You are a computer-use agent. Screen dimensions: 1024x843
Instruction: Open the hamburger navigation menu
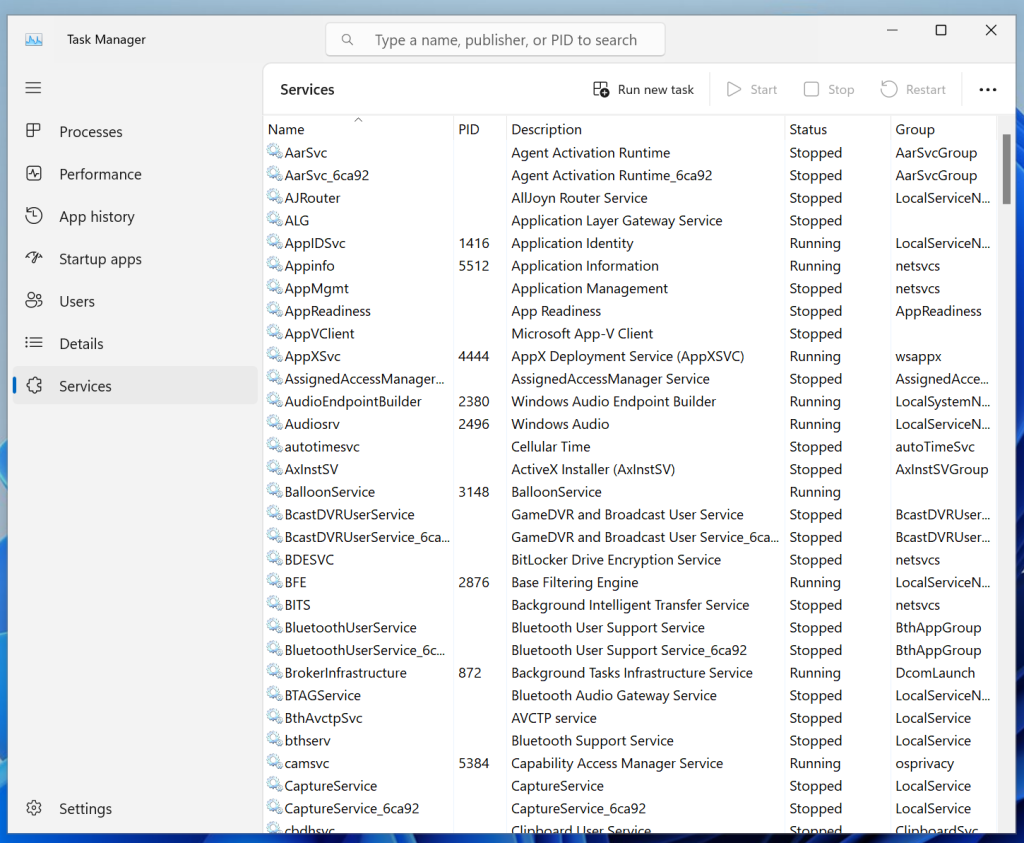pyautogui.click(x=33, y=88)
